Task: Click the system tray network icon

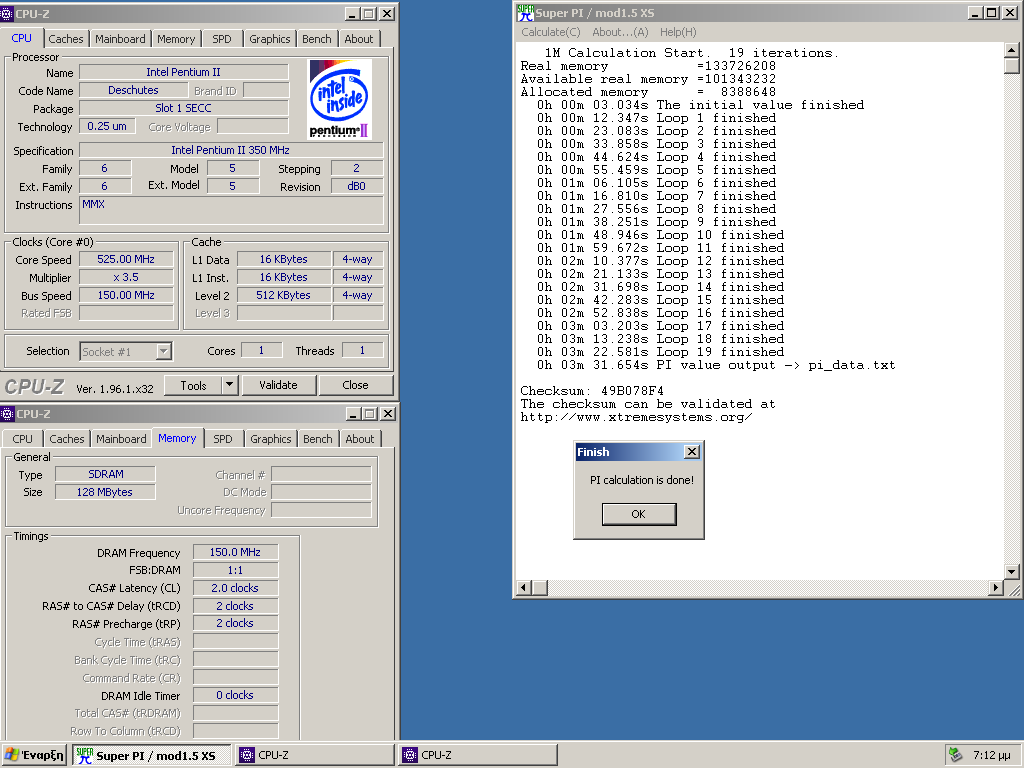Action: click(x=955, y=755)
